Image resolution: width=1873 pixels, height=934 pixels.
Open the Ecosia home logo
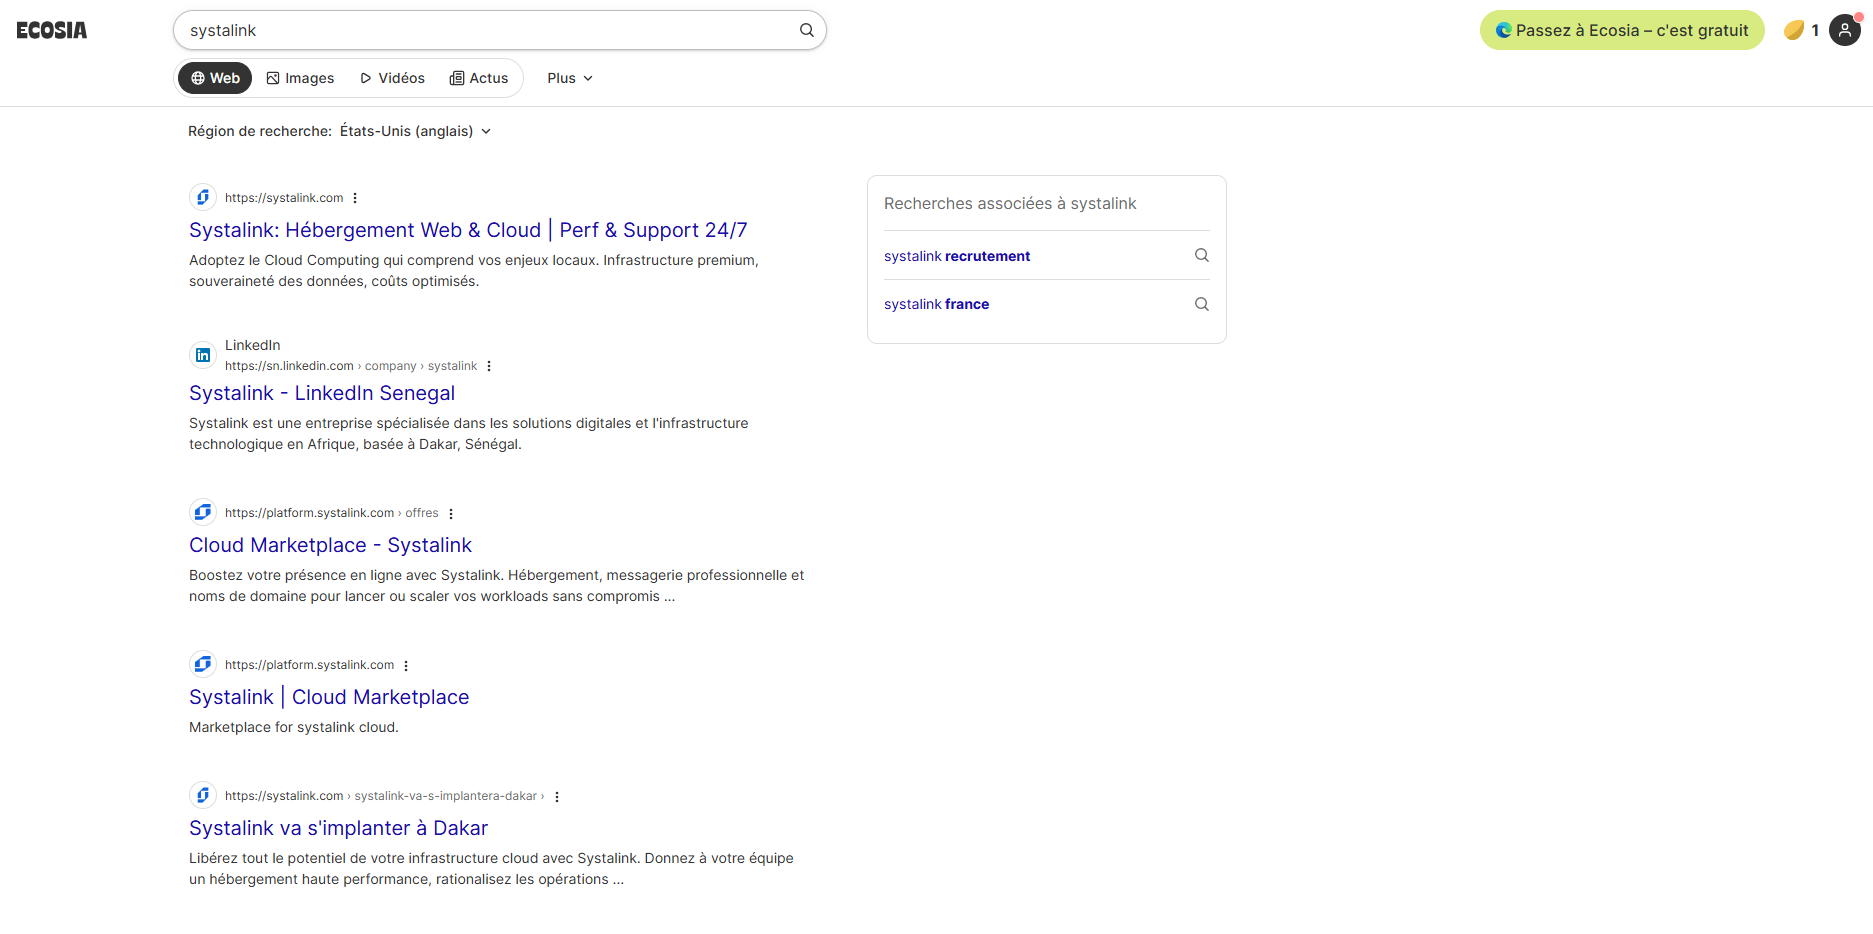(52, 30)
